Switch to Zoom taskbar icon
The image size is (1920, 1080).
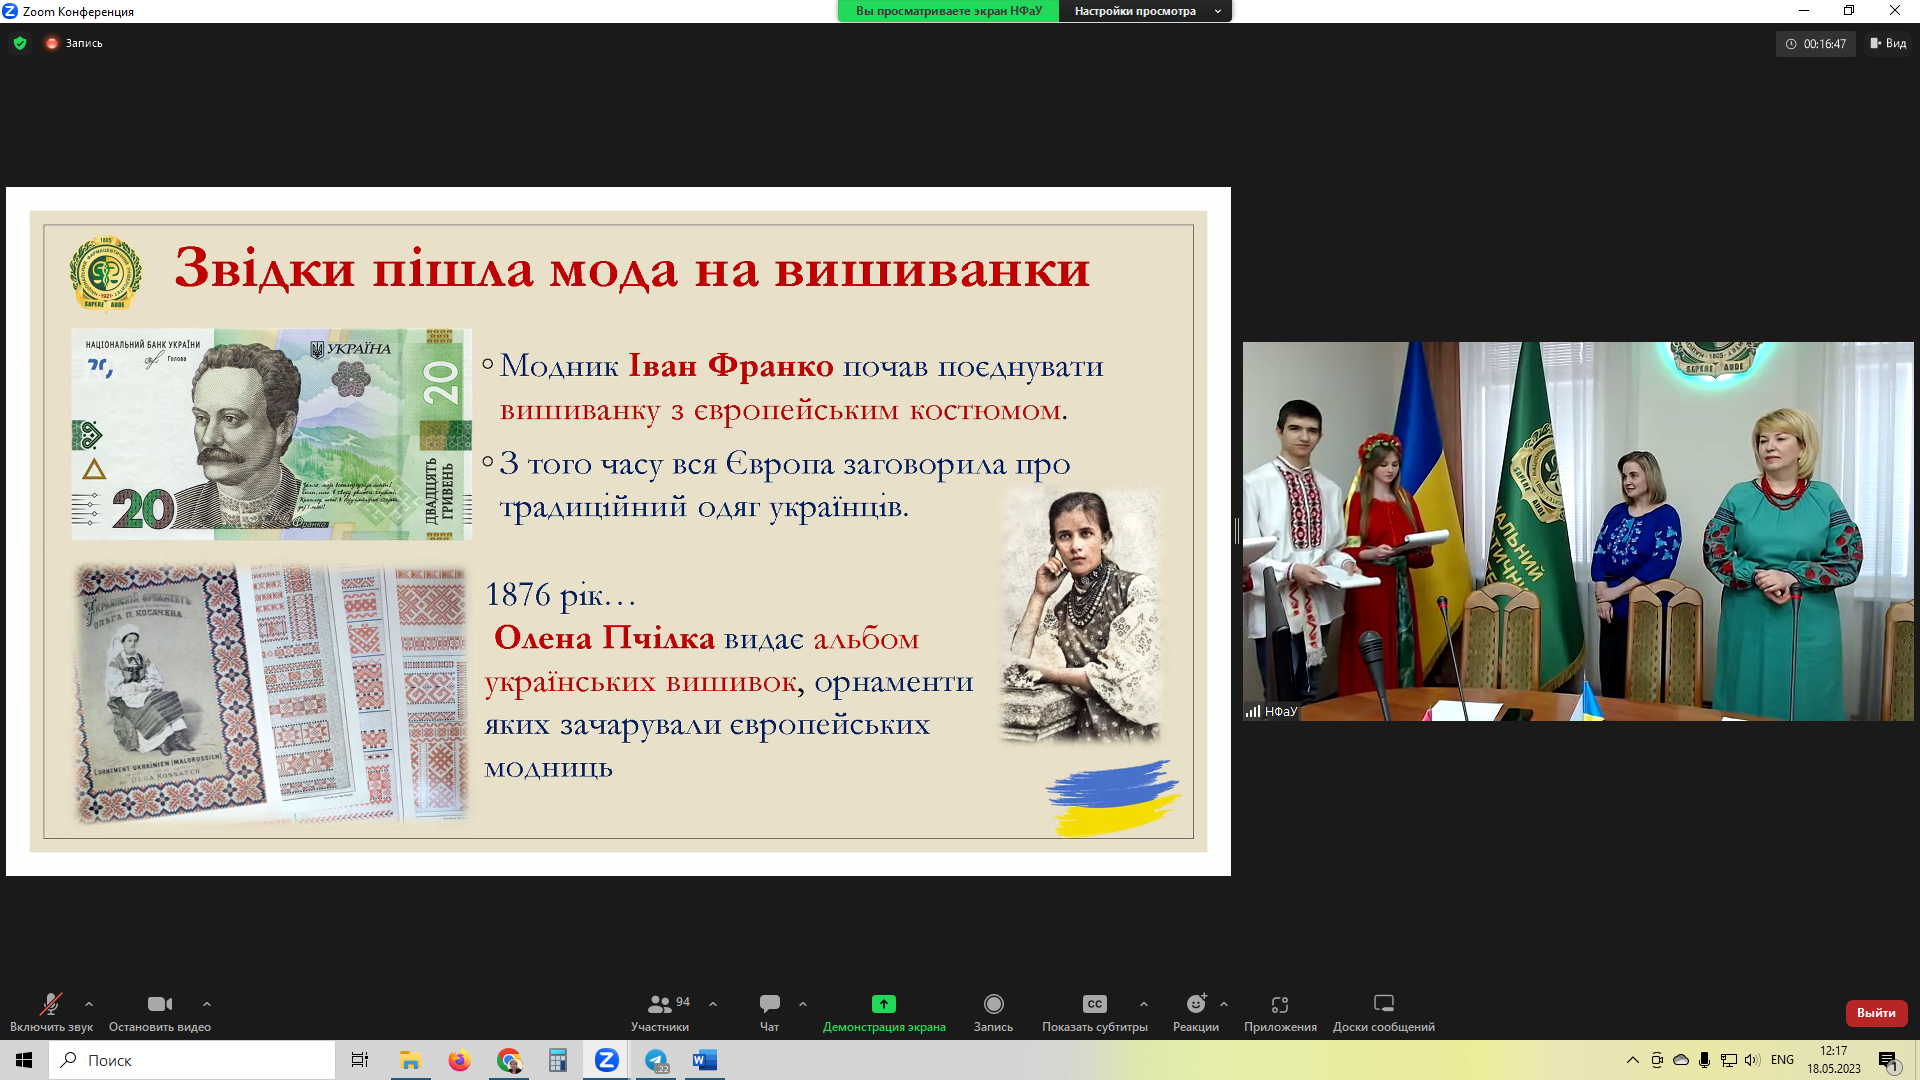pos(607,1060)
